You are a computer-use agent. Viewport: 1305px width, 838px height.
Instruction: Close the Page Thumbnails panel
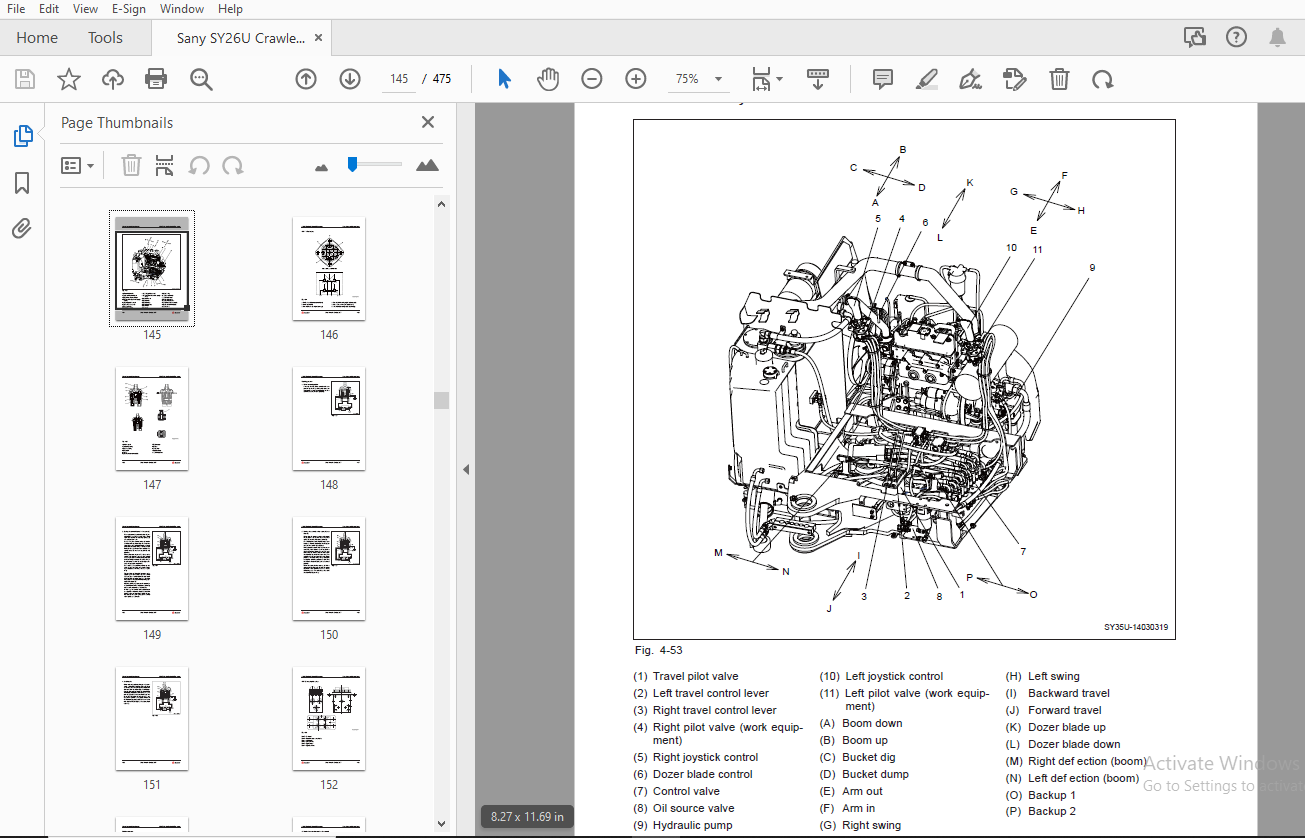pyautogui.click(x=428, y=122)
